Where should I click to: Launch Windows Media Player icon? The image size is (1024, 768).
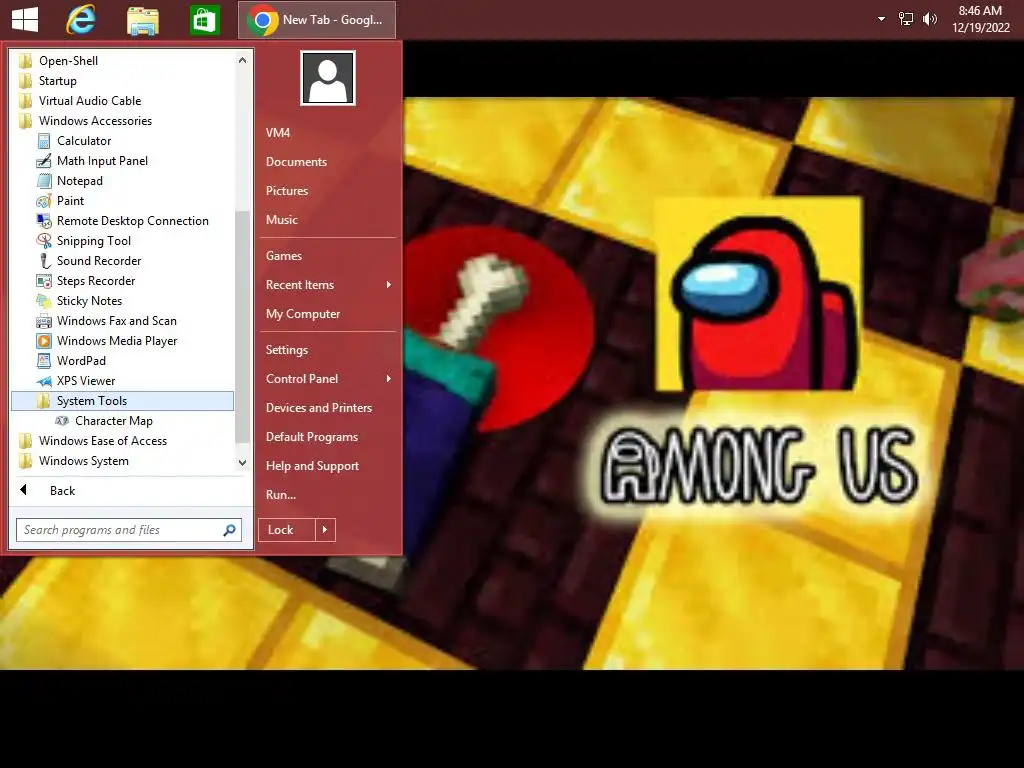click(44, 341)
